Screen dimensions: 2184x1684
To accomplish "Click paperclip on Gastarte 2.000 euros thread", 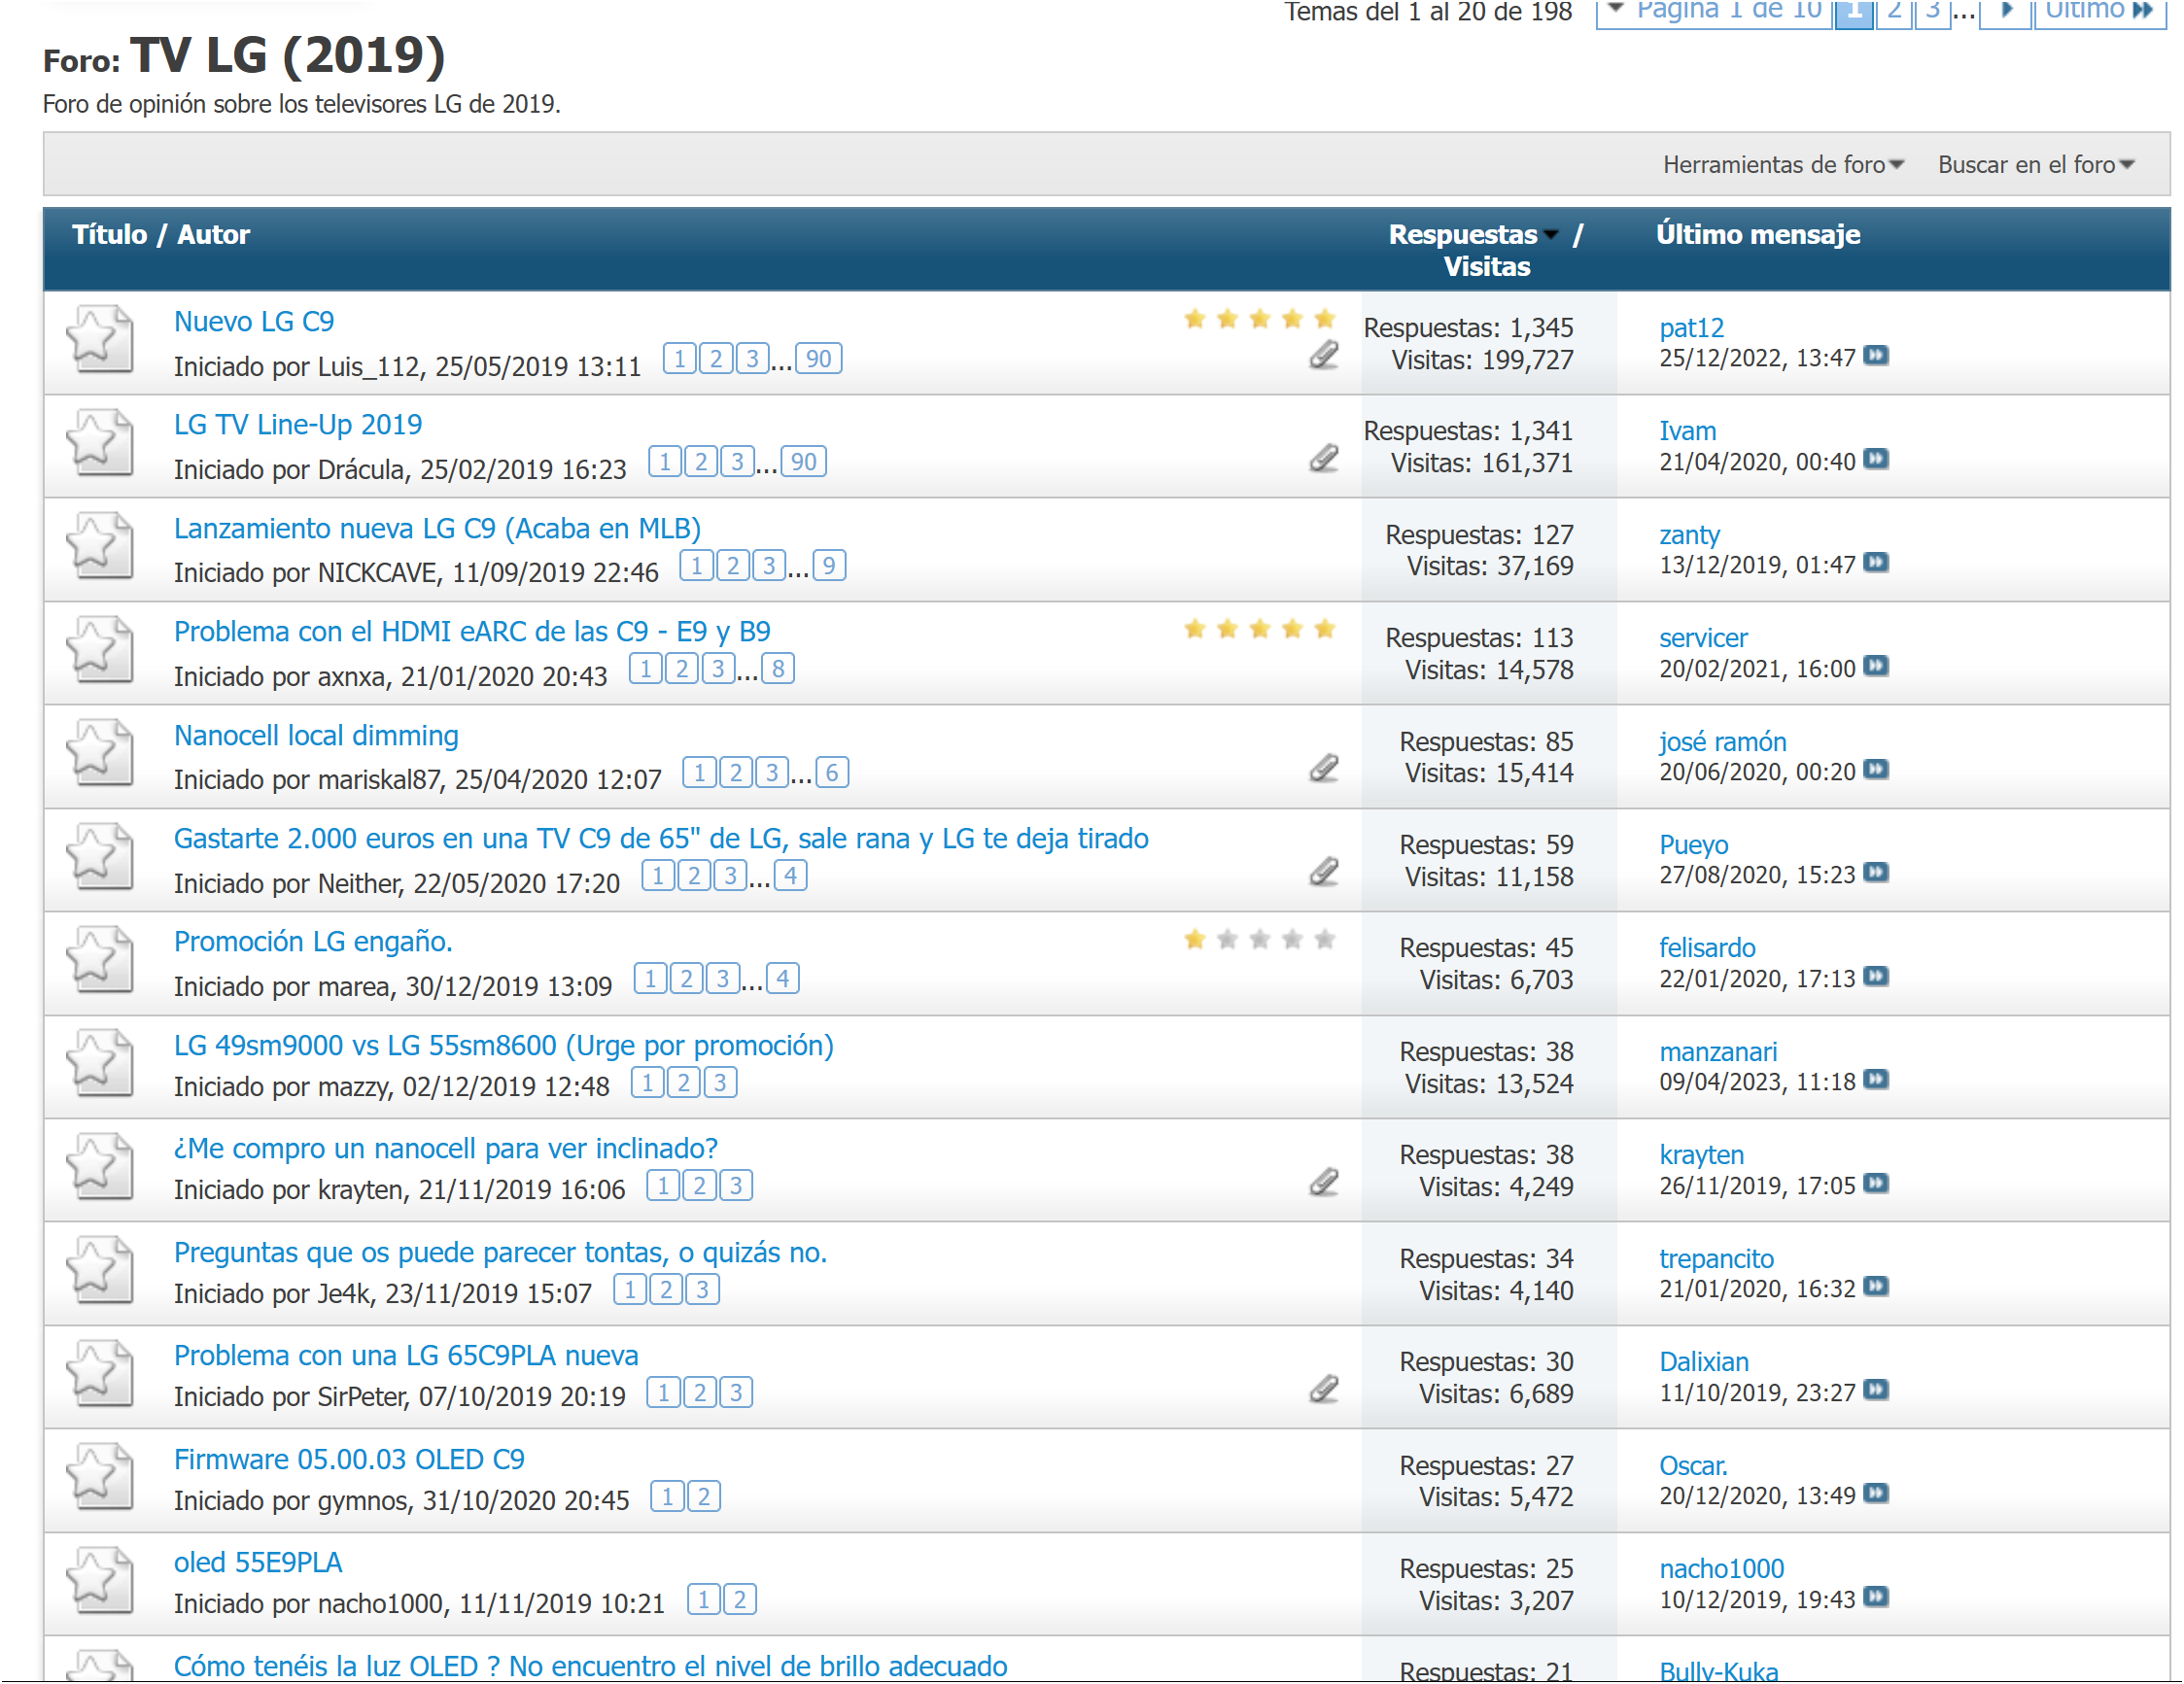I will [1325, 872].
